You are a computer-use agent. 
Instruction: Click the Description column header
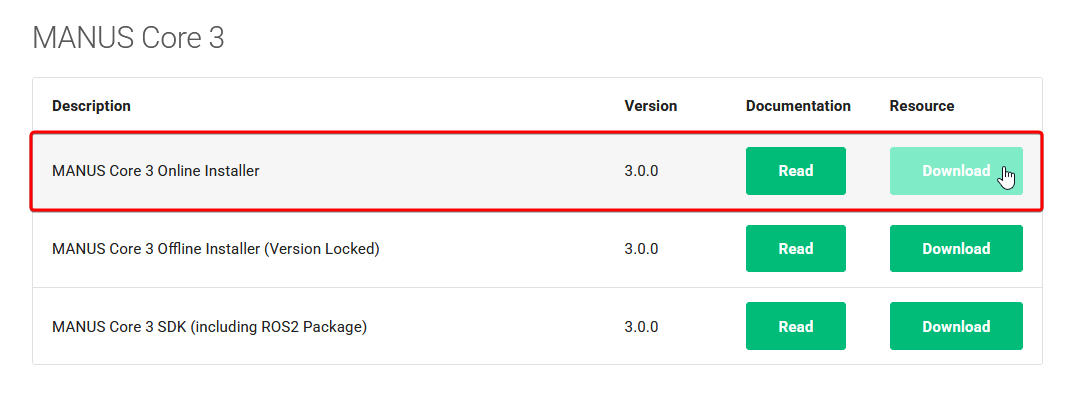[x=91, y=106]
